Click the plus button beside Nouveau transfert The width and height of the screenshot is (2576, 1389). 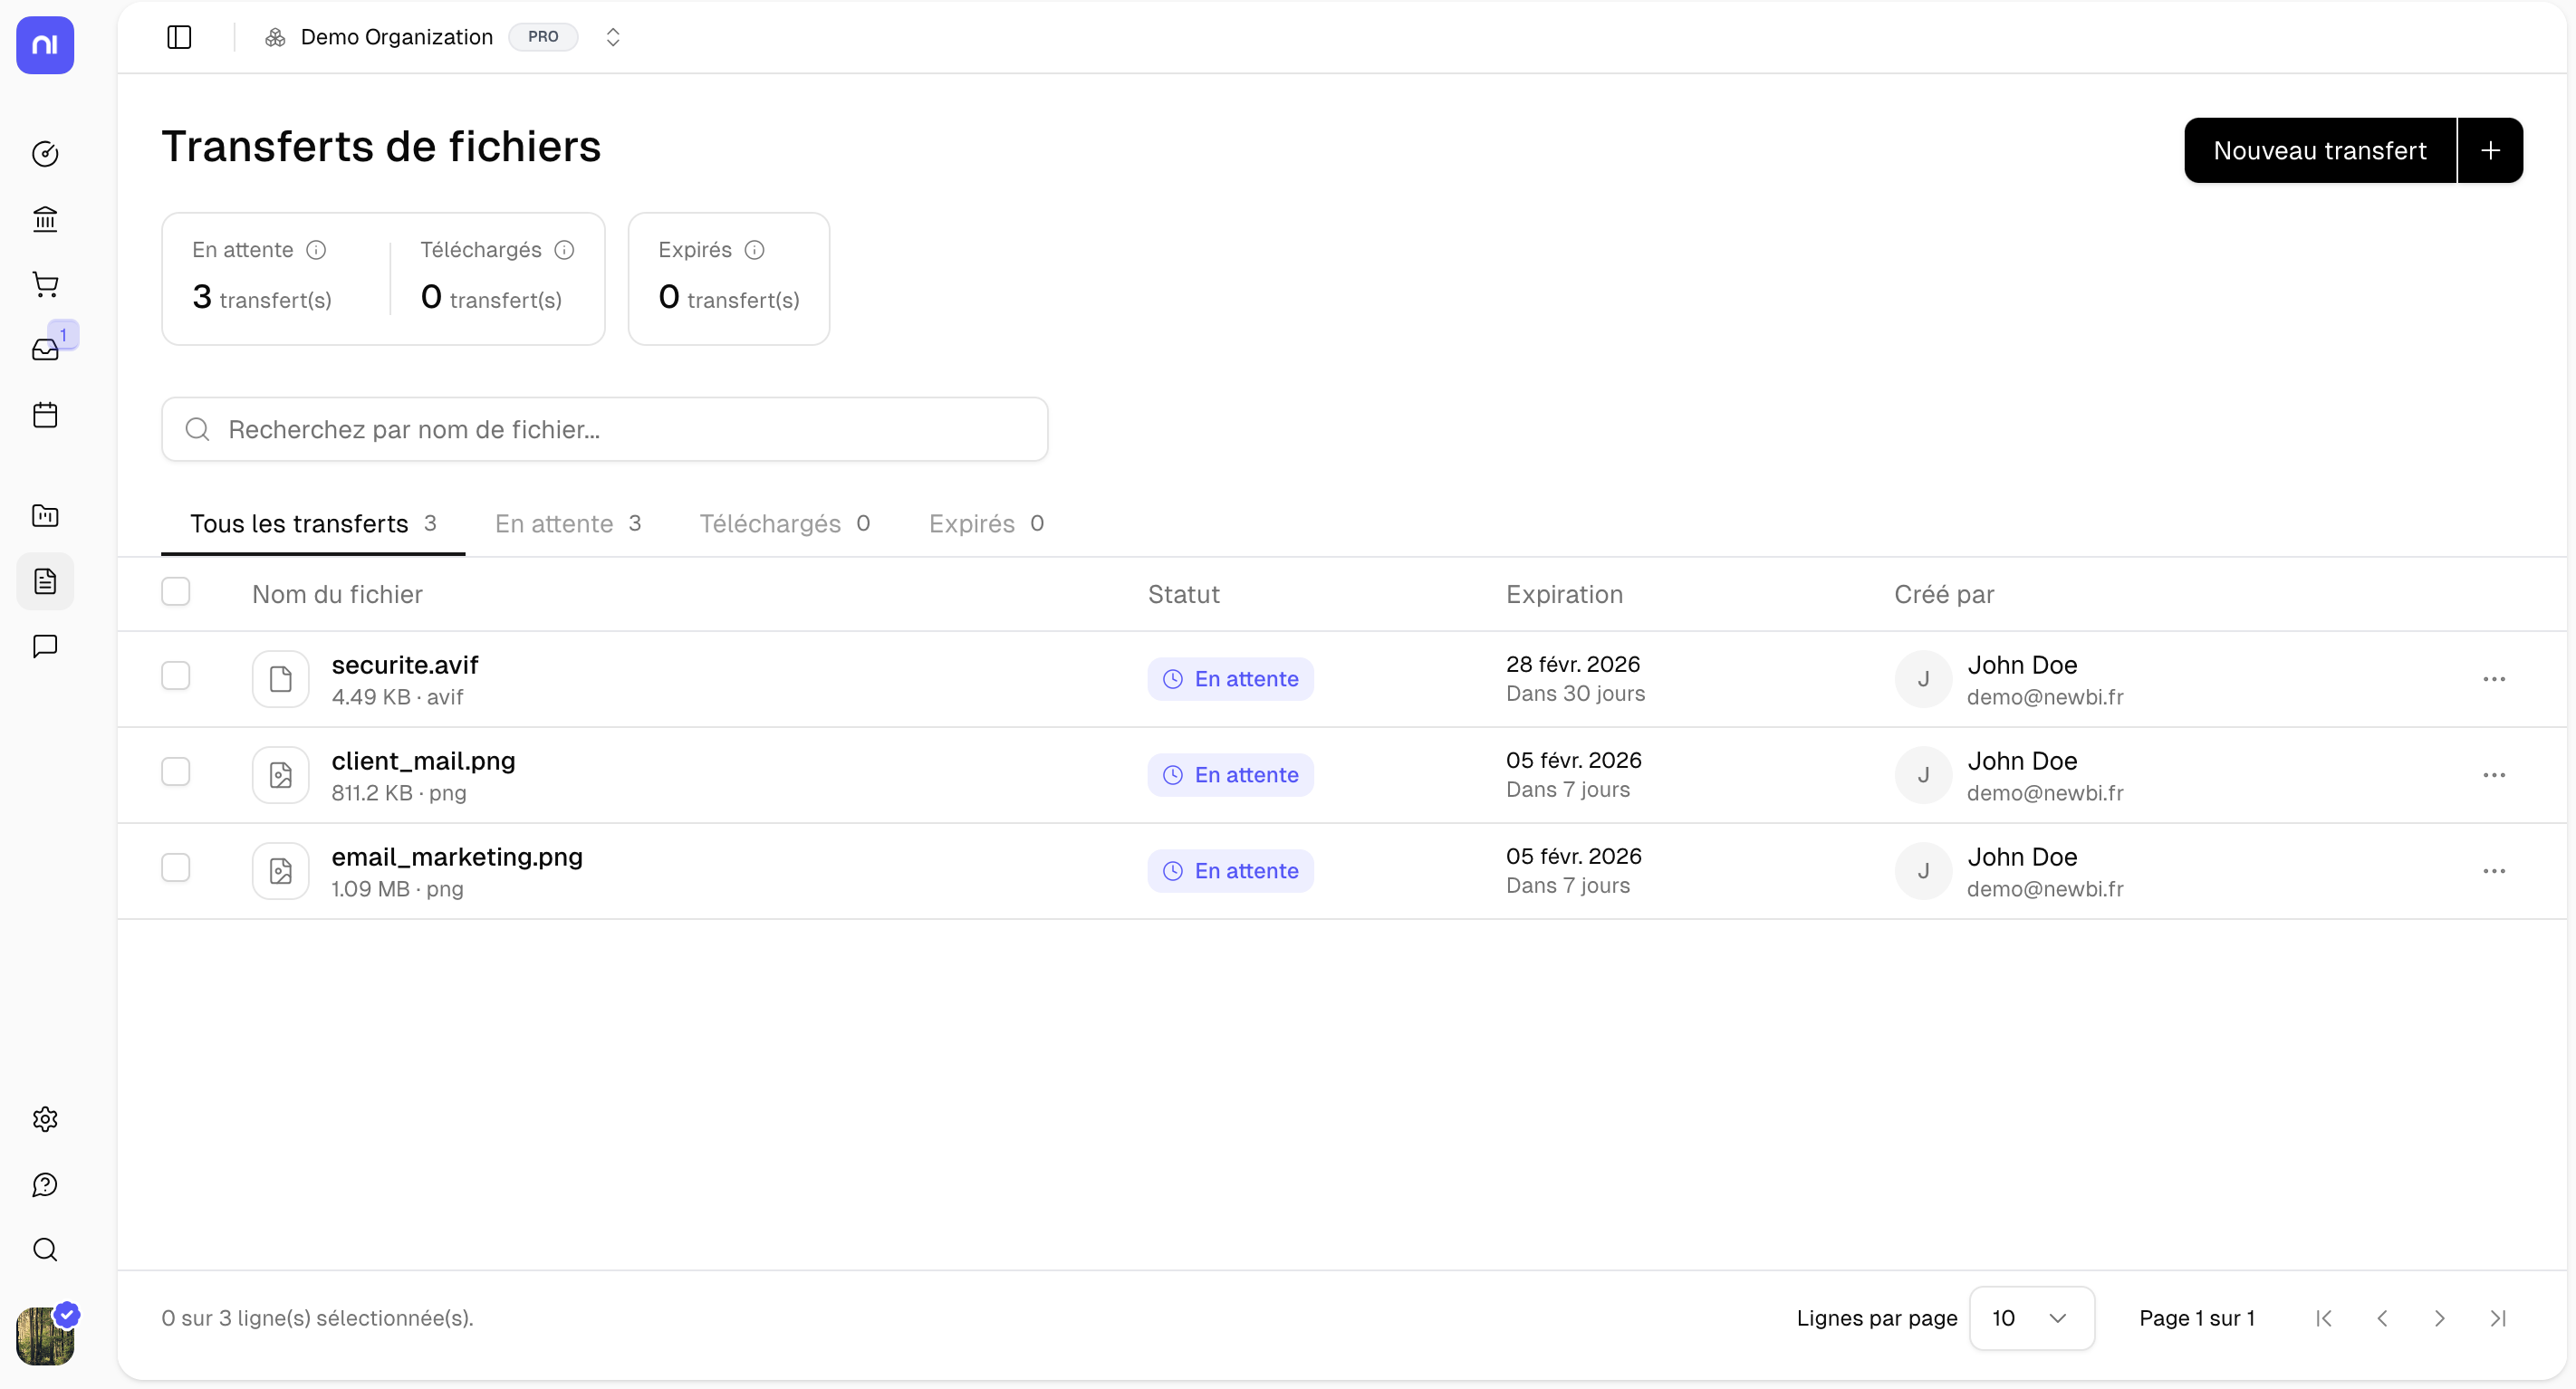2490,151
